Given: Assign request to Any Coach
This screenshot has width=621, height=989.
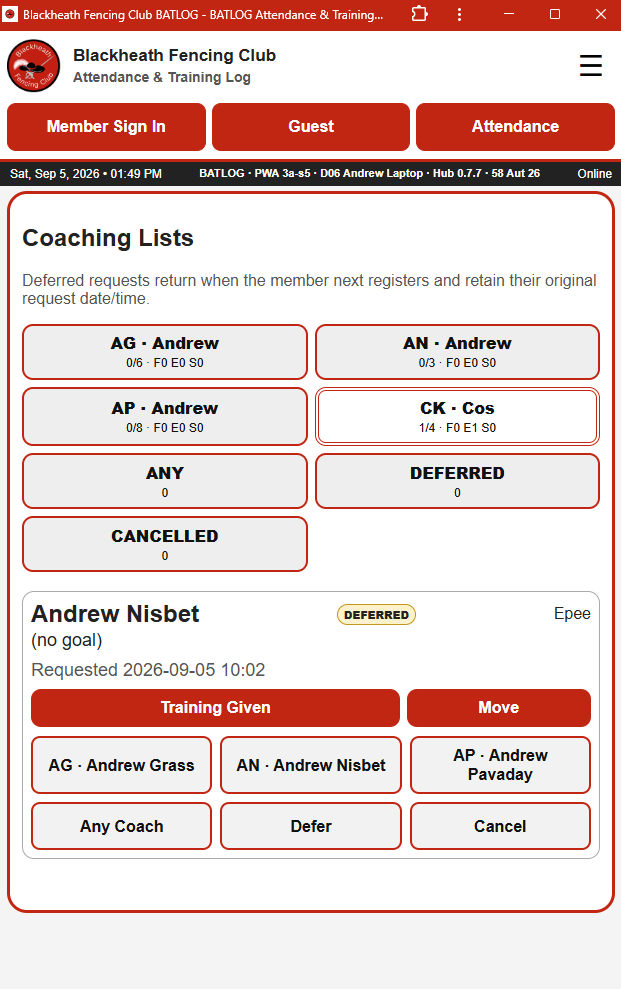Looking at the screenshot, I should (121, 826).
